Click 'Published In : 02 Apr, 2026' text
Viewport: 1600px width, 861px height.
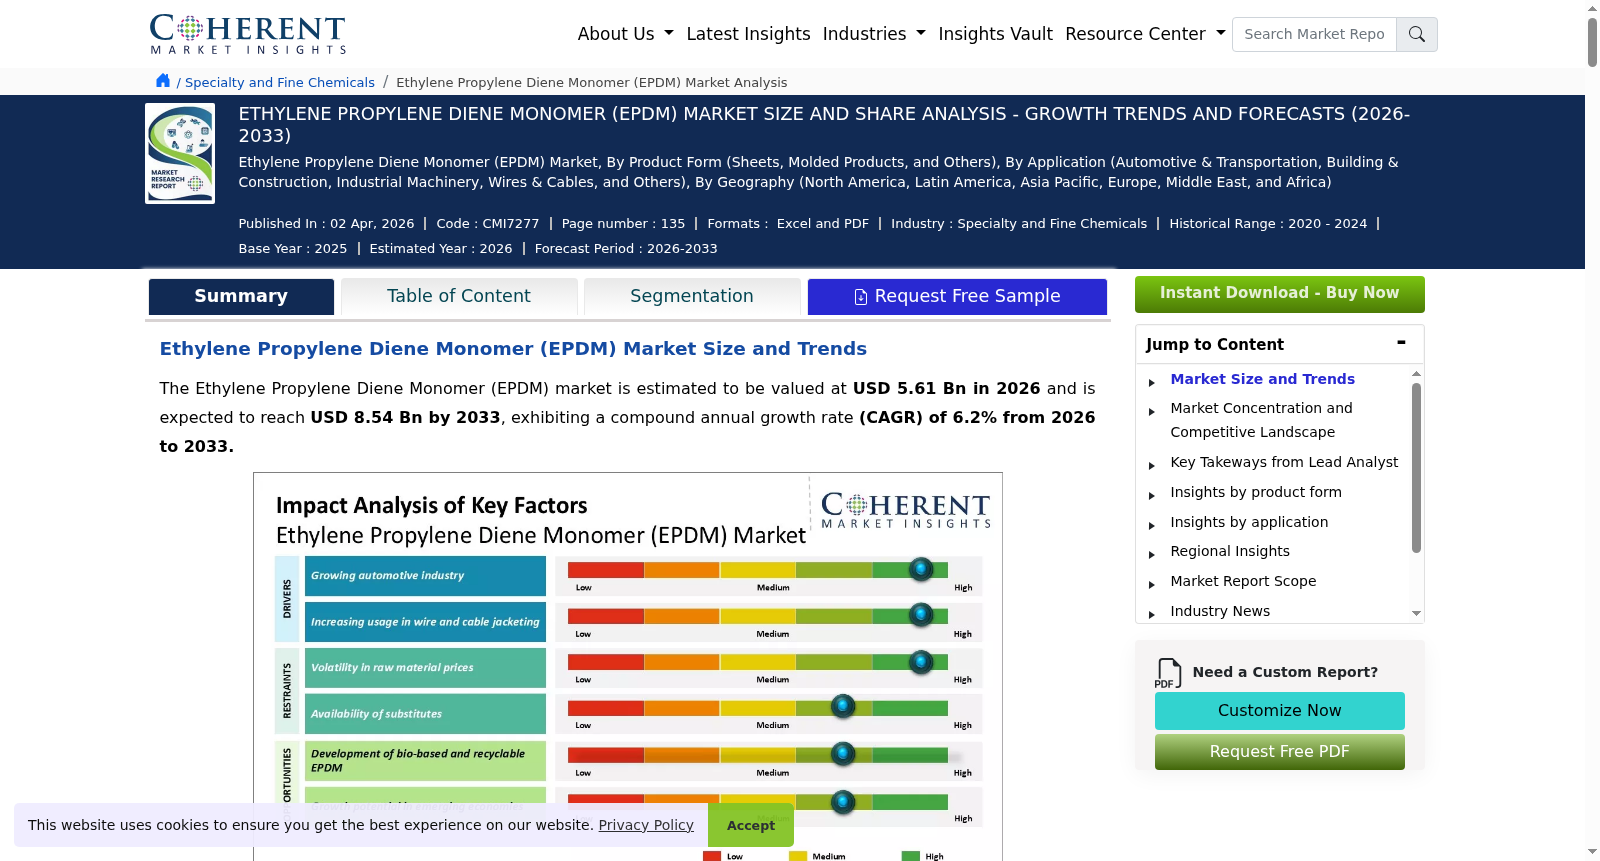pyautogui.click(x=326, y=223)
